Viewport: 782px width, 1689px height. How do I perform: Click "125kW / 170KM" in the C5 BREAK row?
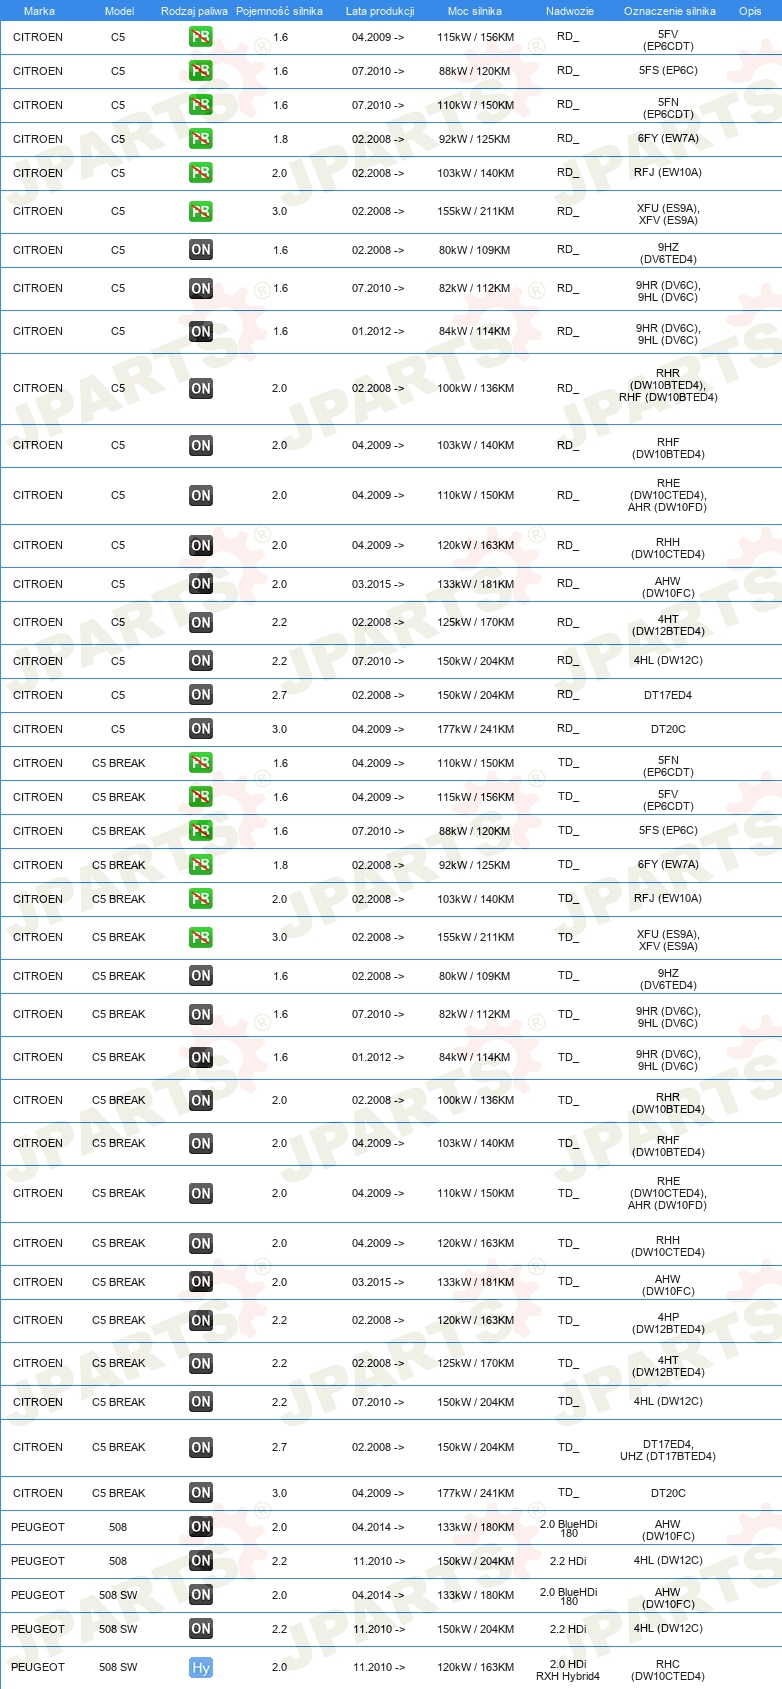tap(475, 1363)
